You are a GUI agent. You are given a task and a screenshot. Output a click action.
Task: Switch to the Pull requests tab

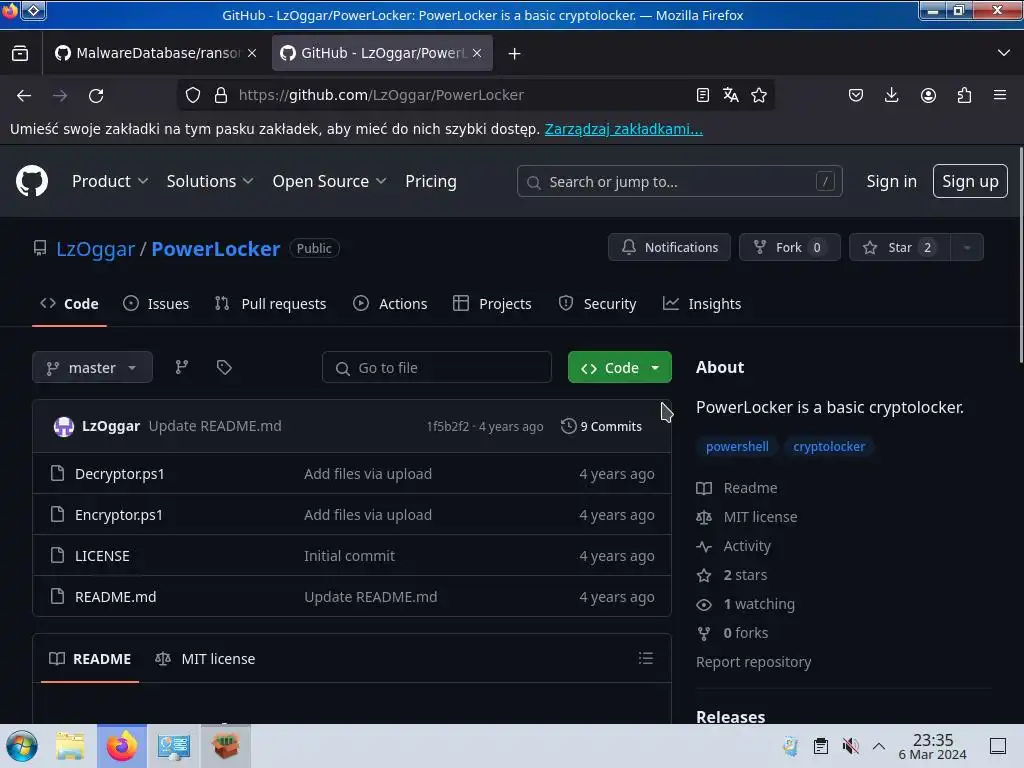[x=270, y=304]
